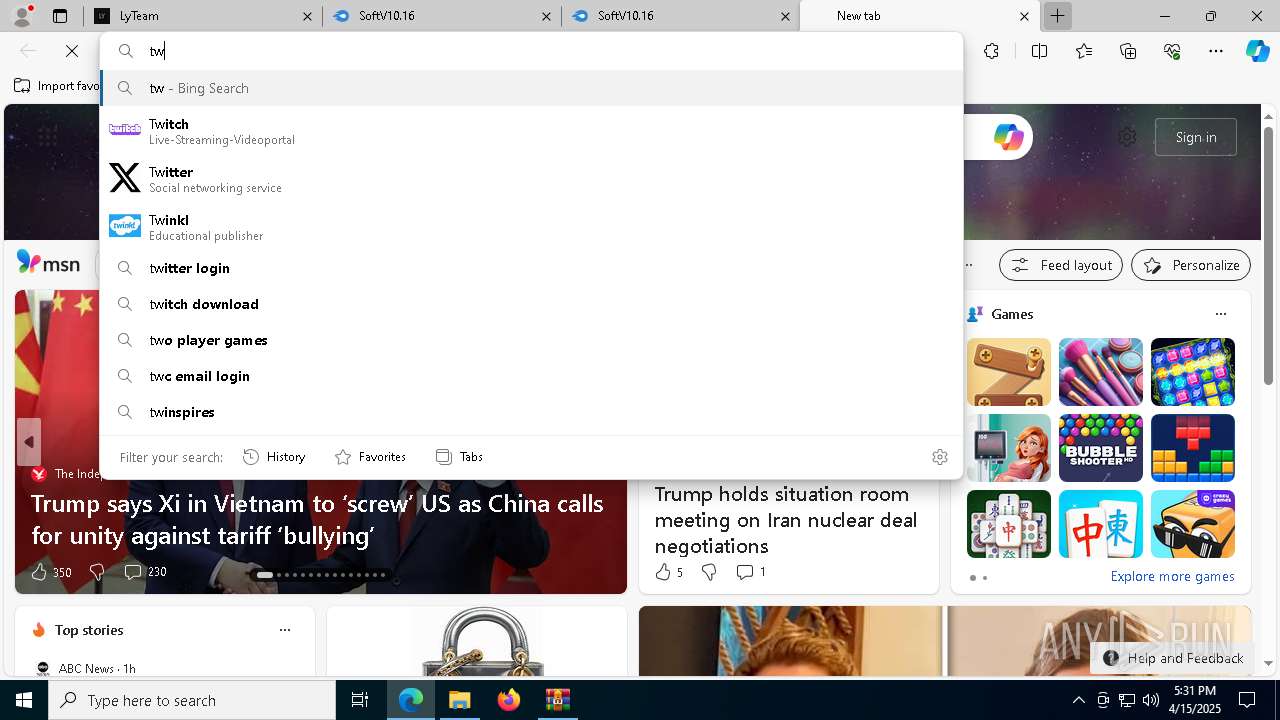Open Collections toolbar icon
This screenshot has width=1280, height=720.
(x=1128, y=51)
